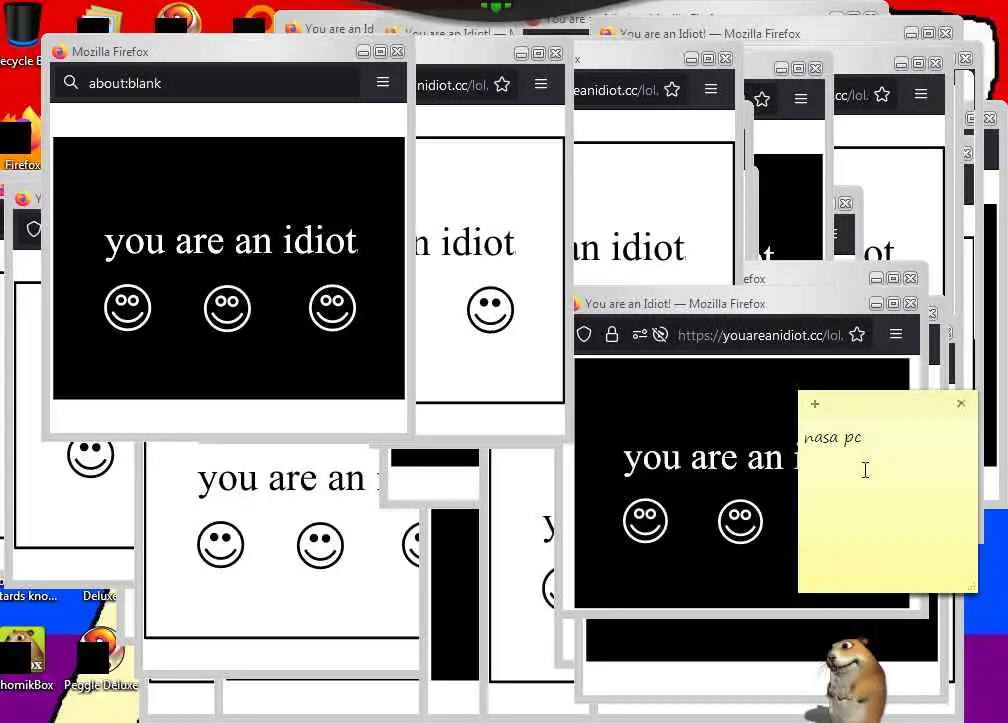Close the yellow sticky note

point(961,404)
